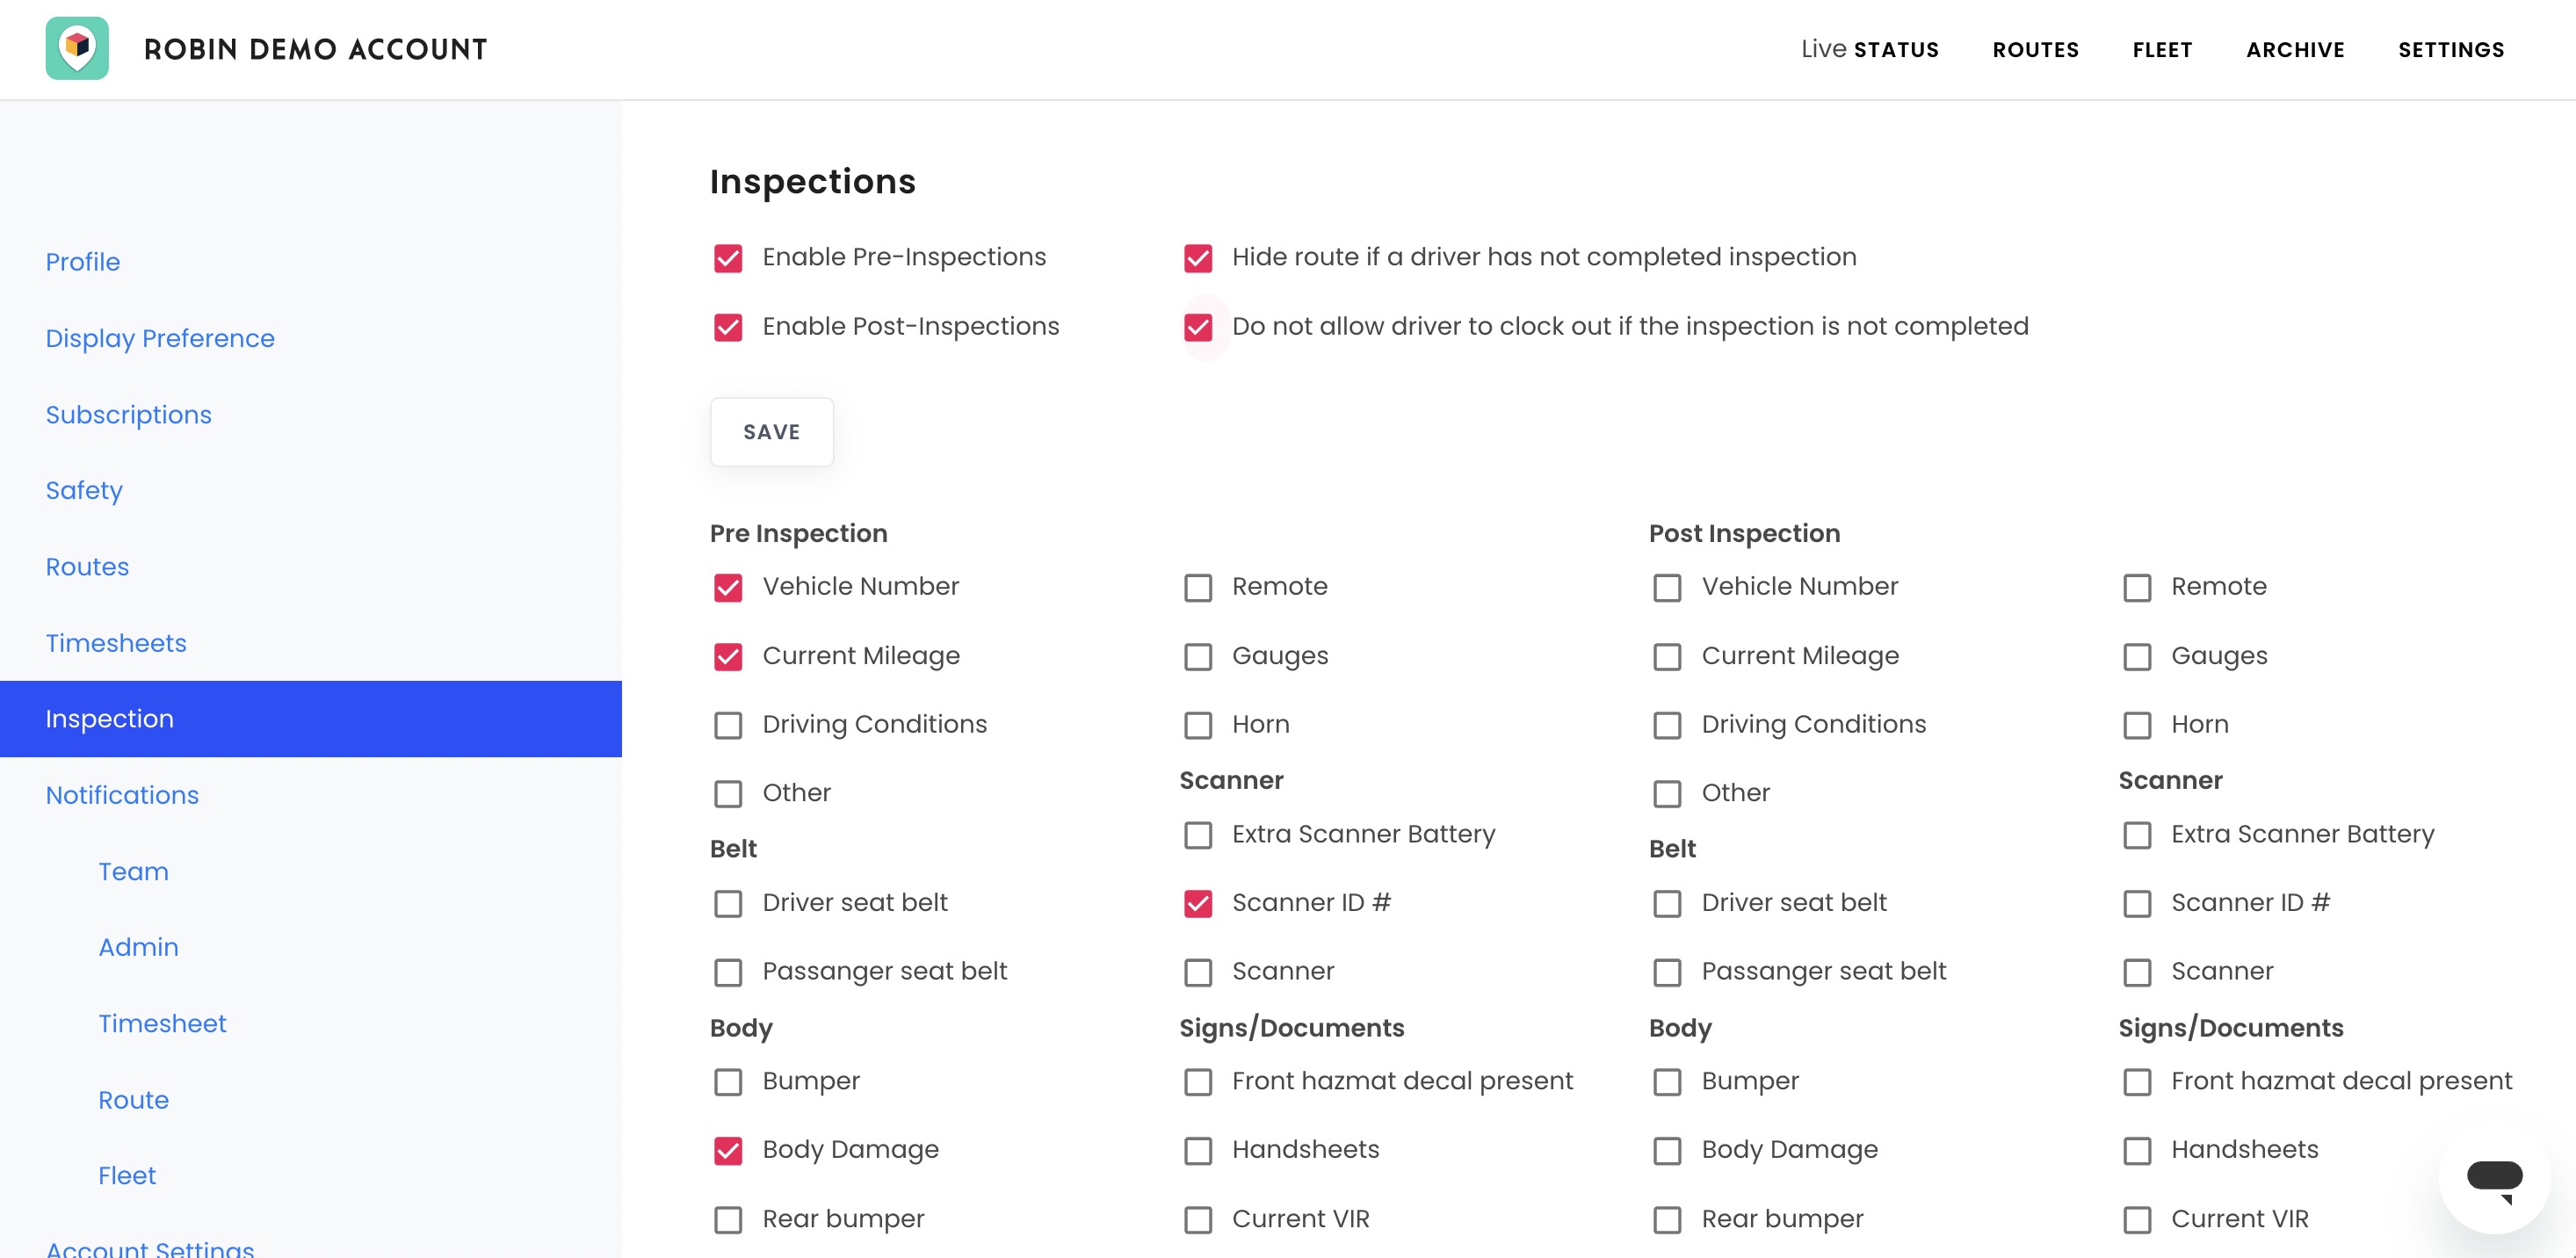
Task: Uncheck Enable Pre-Inspections checkbox
Action: click(728, 258)
